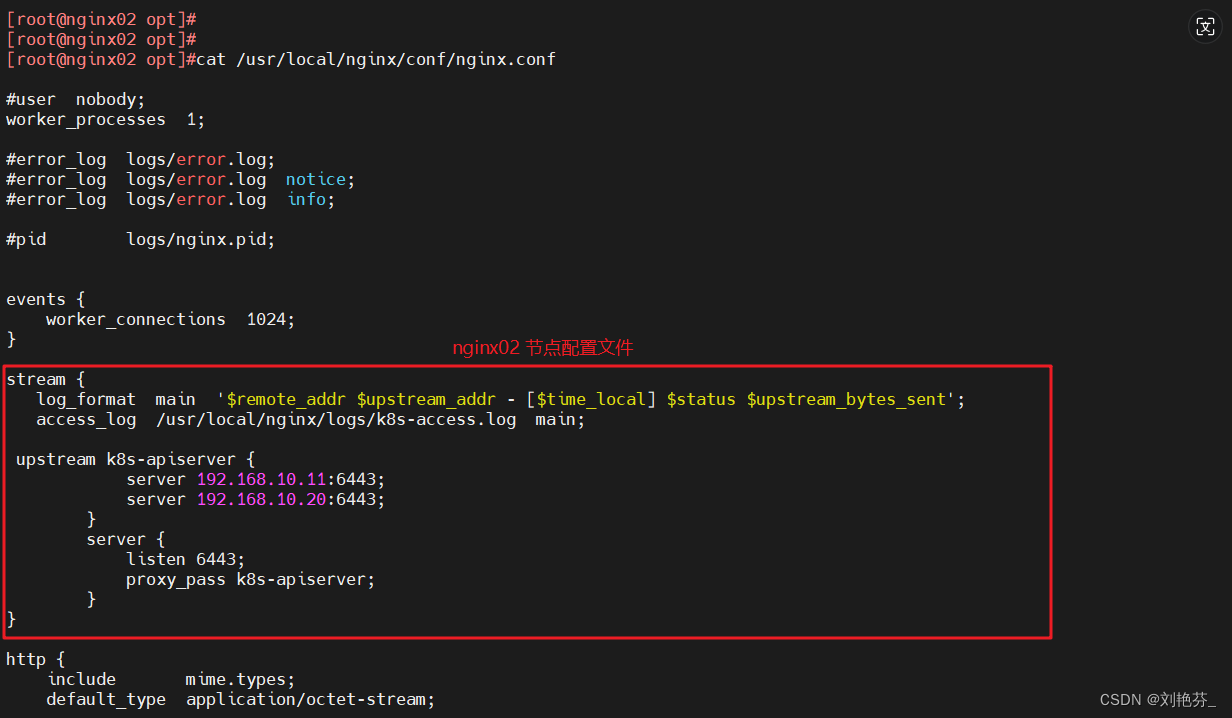Click the 'worker_processes 1;' line
The height and width of the screenshot is (718, 1232).
point(106,120)
